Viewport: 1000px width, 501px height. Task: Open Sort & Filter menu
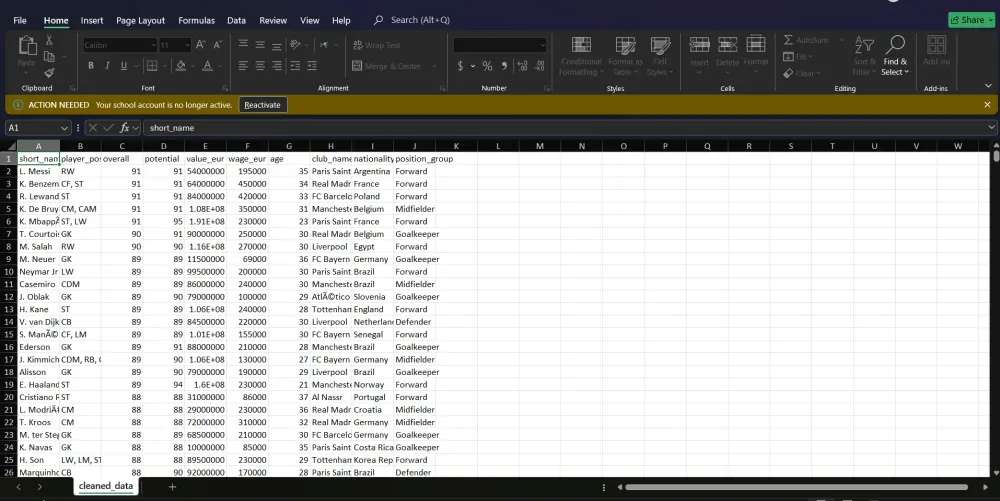click(x=864, y=56)
